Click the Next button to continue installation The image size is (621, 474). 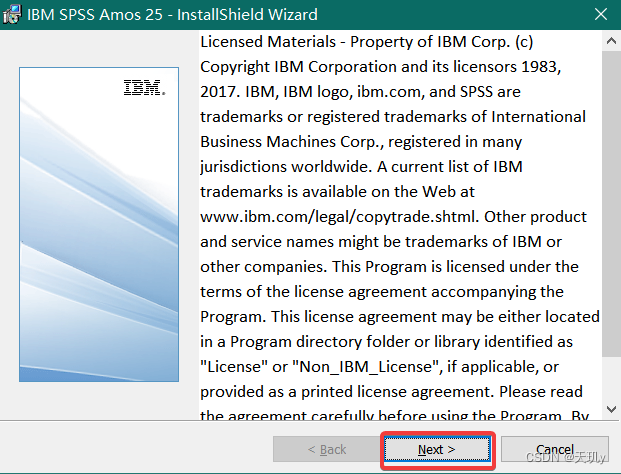coord(437,449)
